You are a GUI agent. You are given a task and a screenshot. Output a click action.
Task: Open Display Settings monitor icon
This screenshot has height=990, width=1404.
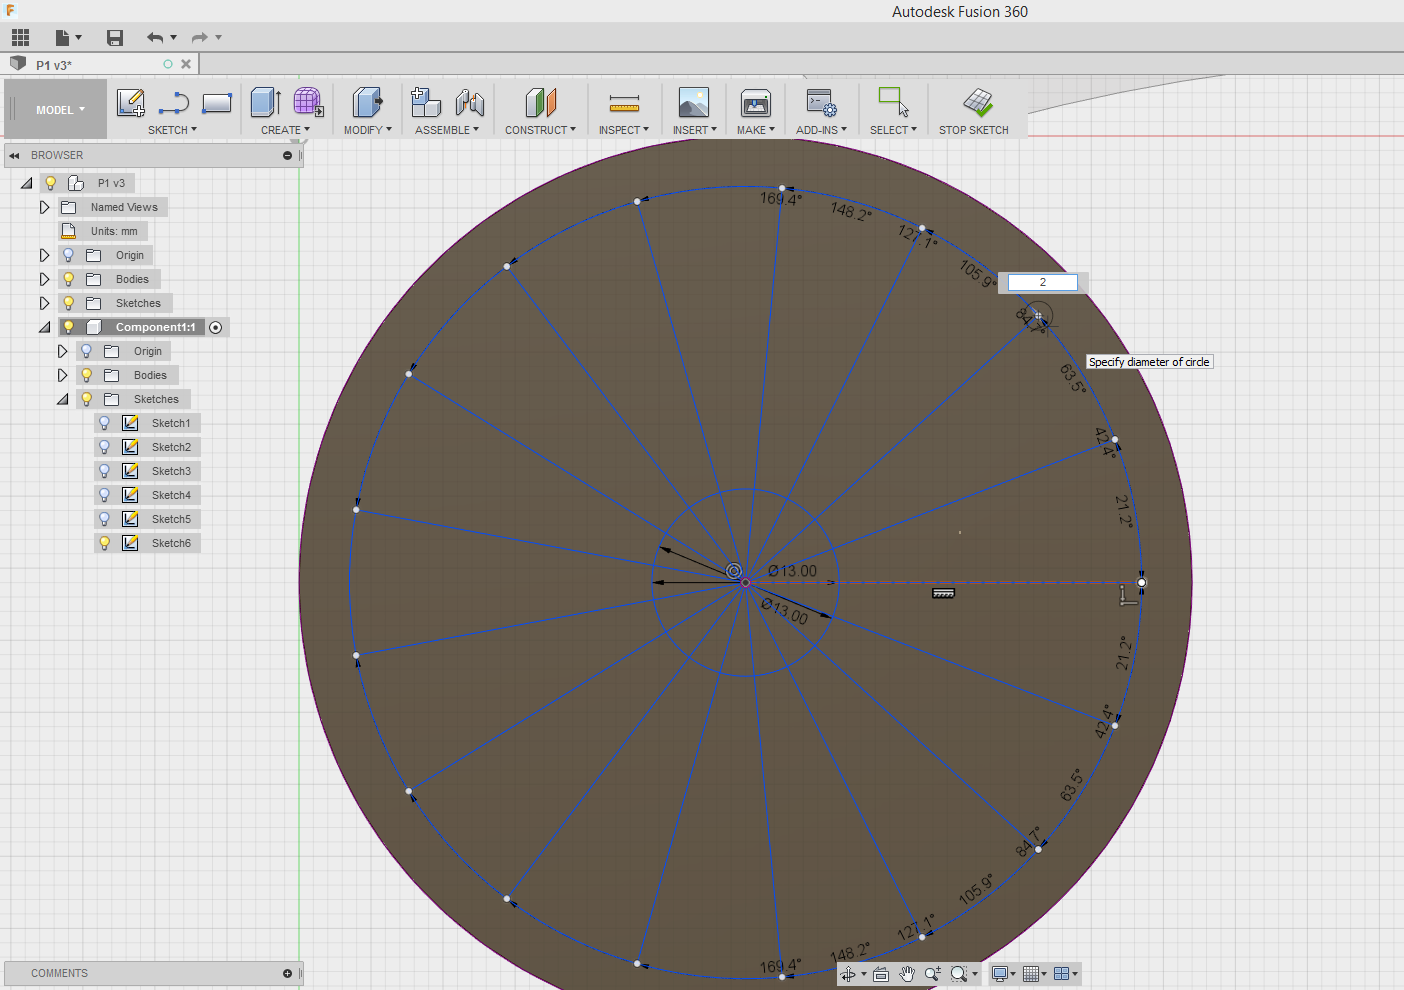pos(1000,974)
